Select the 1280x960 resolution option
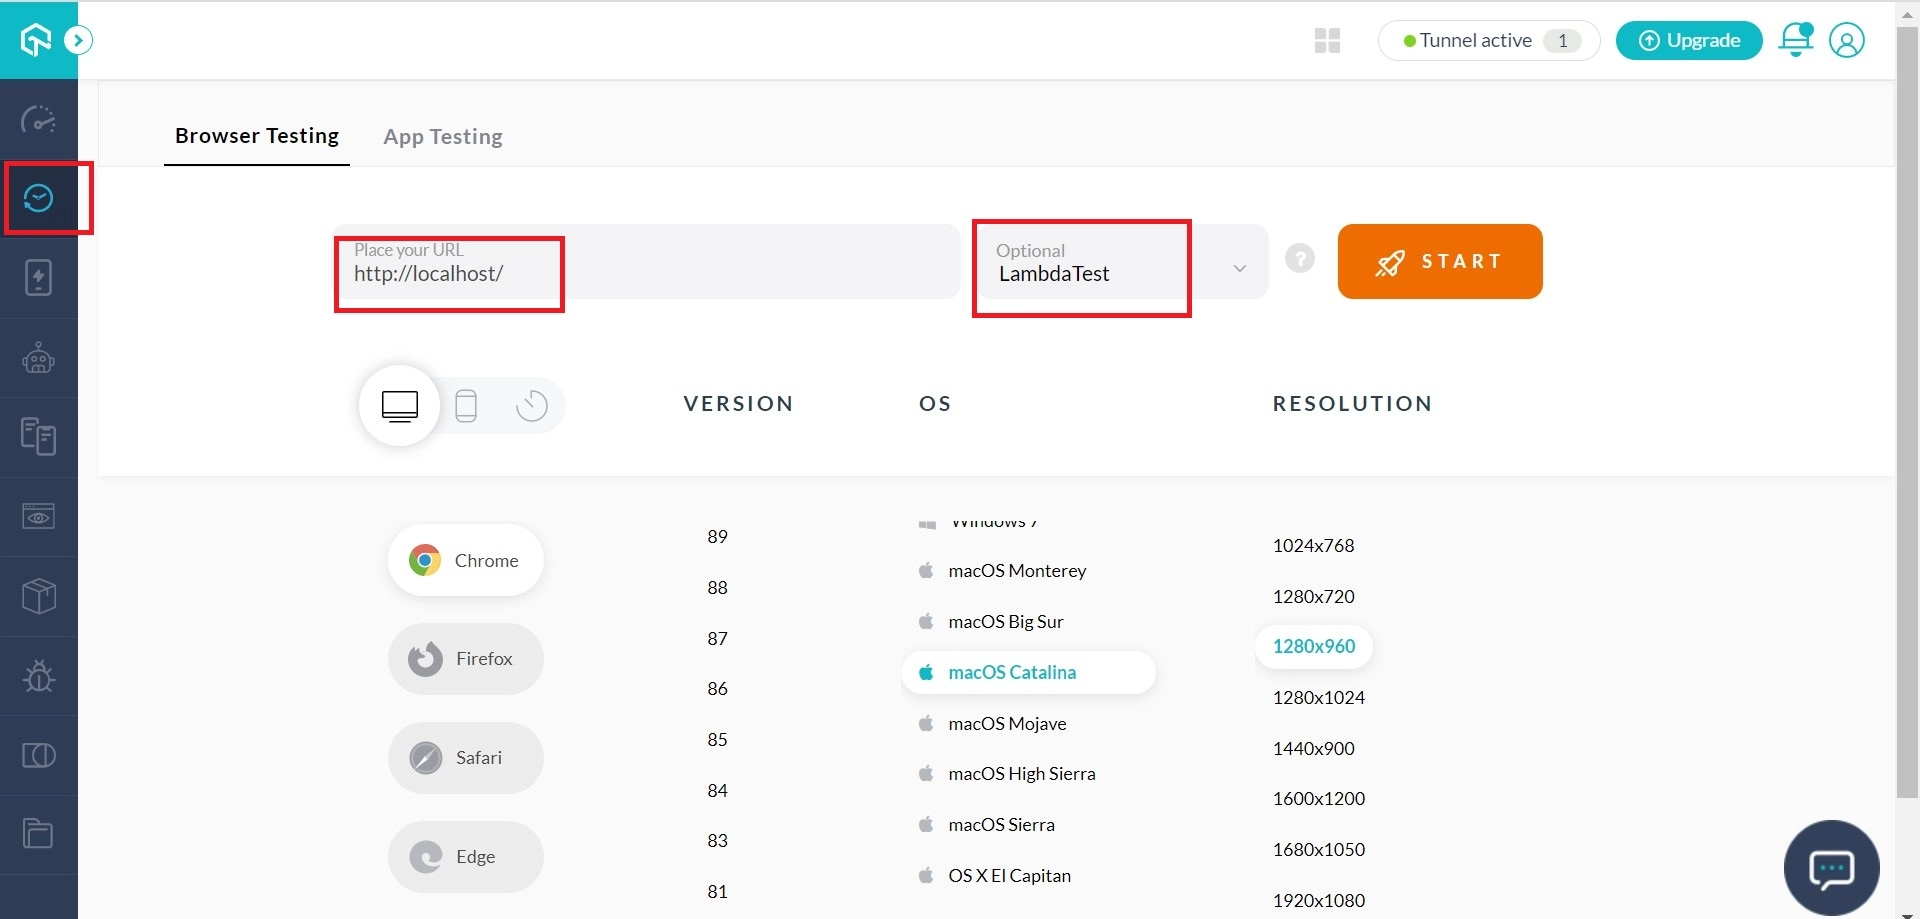1920x919 pixels. pos(1313,646)
